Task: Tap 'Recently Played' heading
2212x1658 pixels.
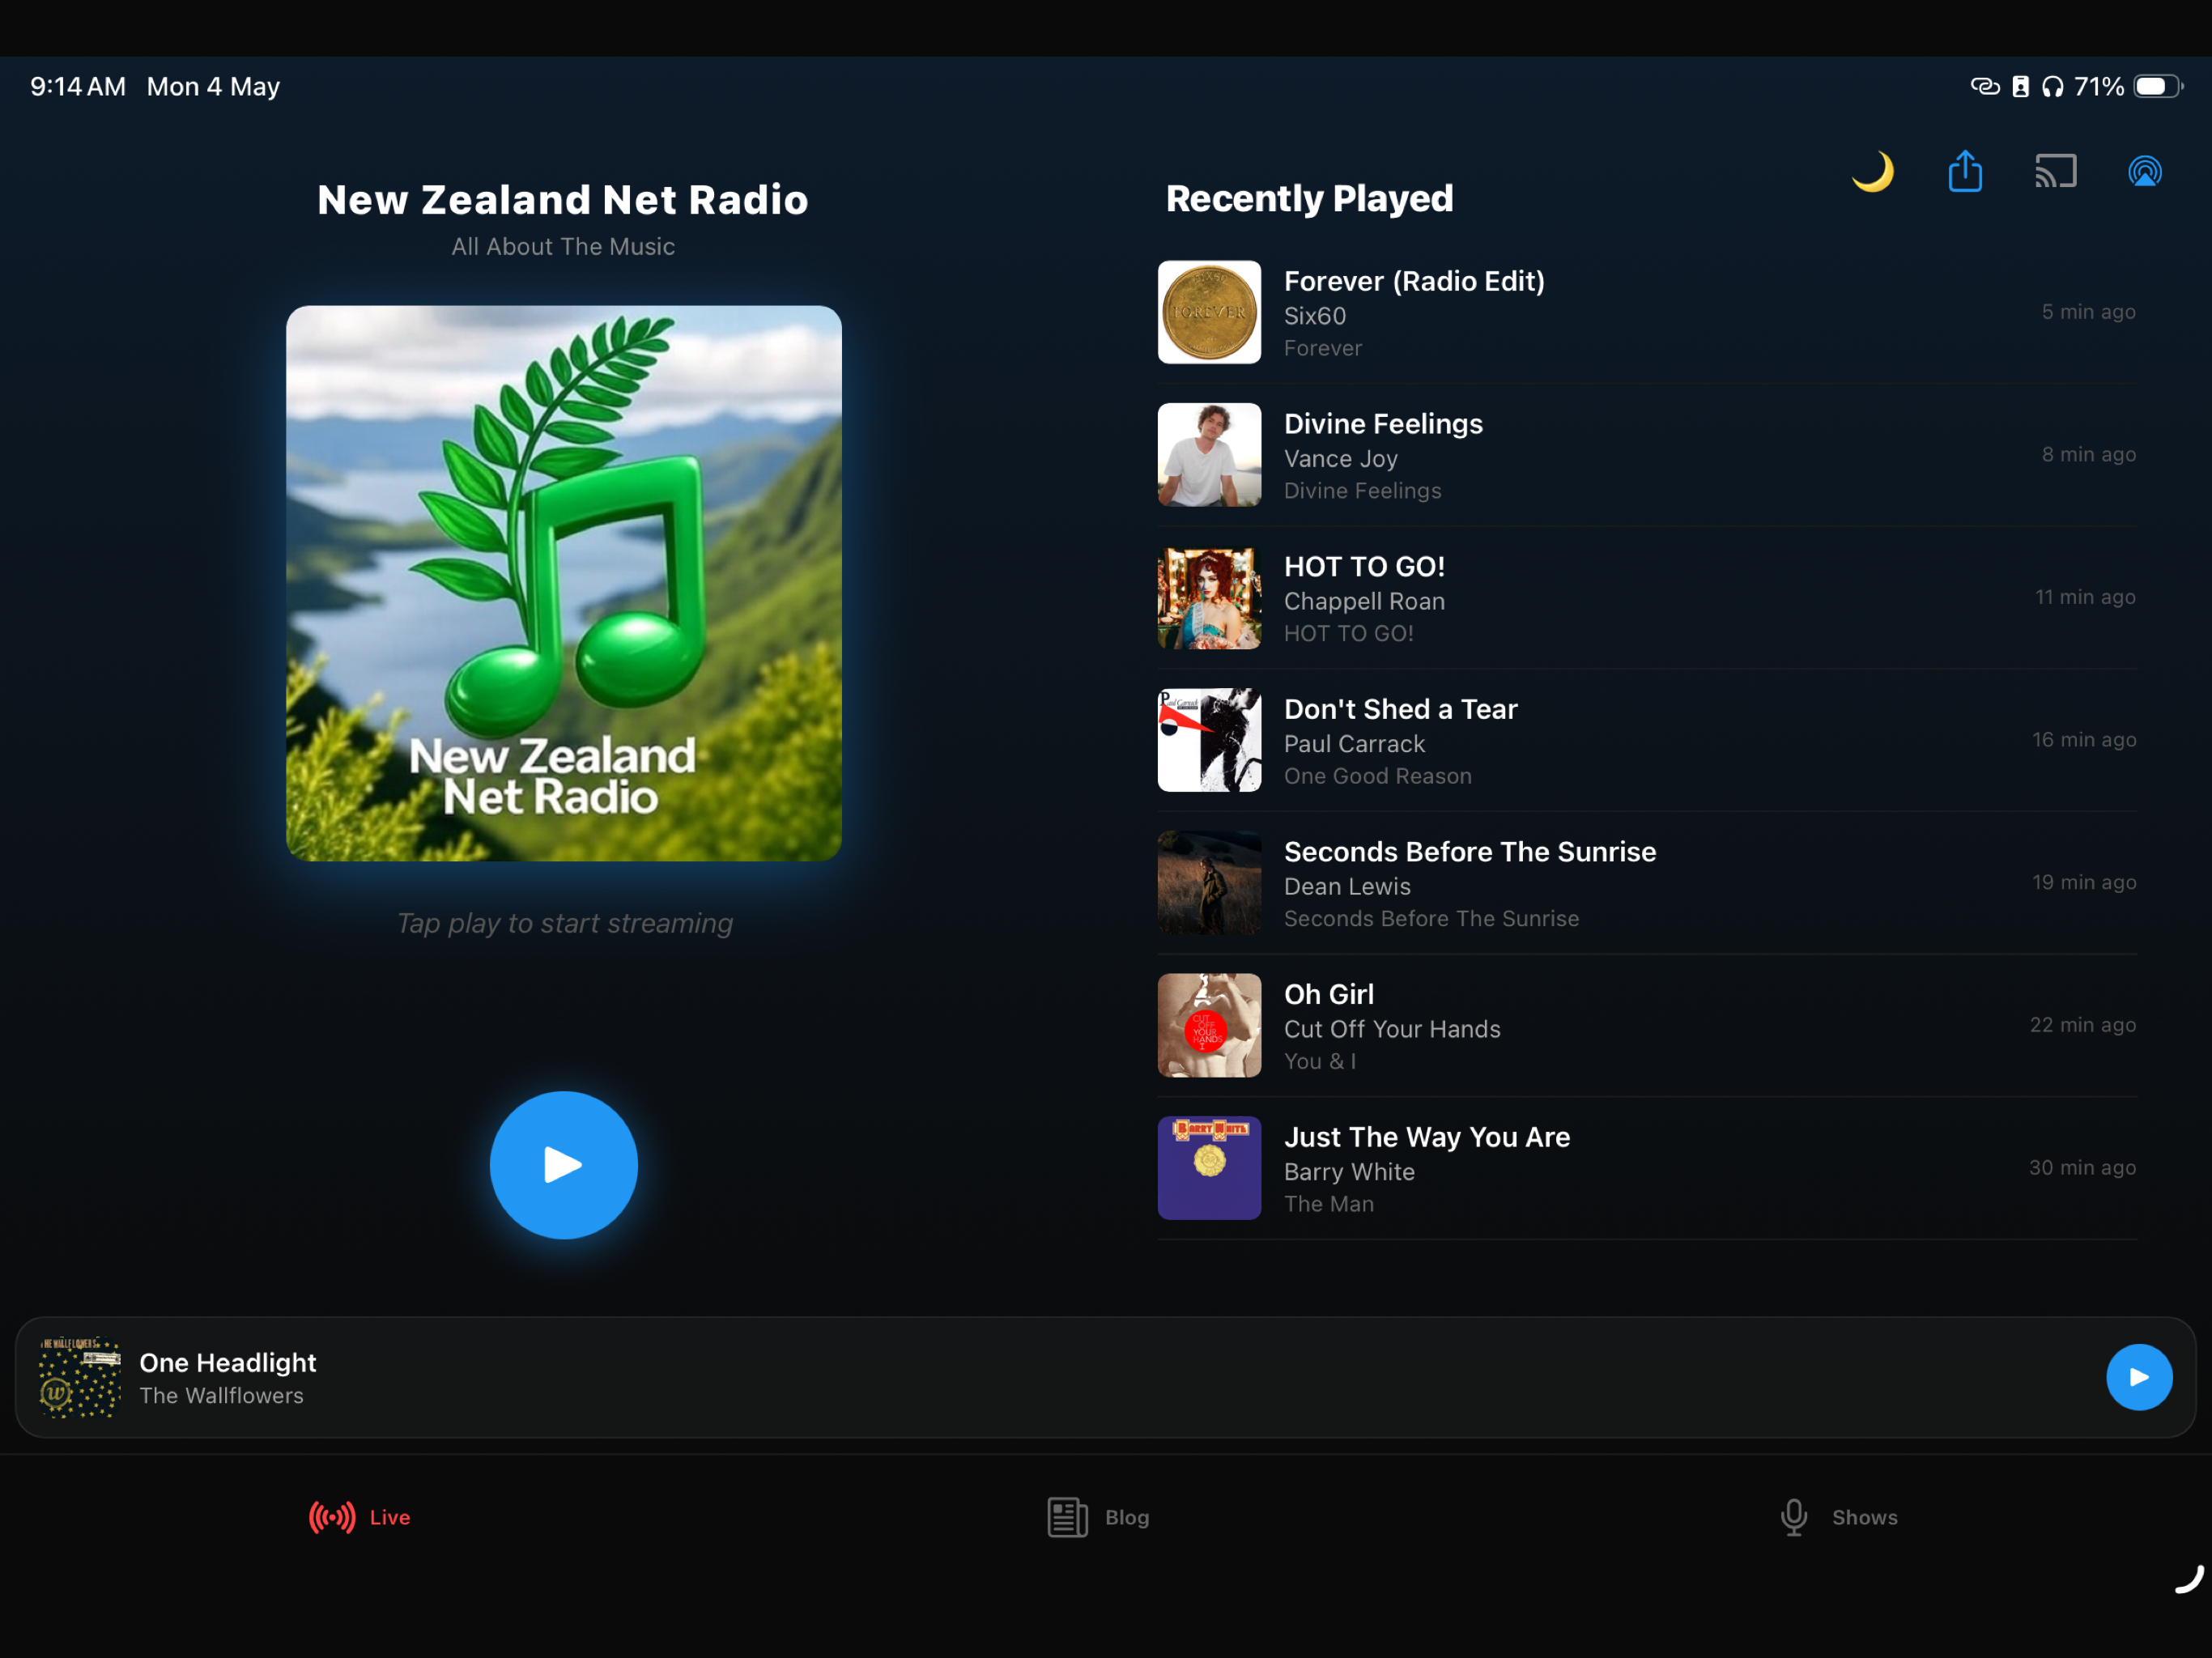Action: coord(1309,198)
